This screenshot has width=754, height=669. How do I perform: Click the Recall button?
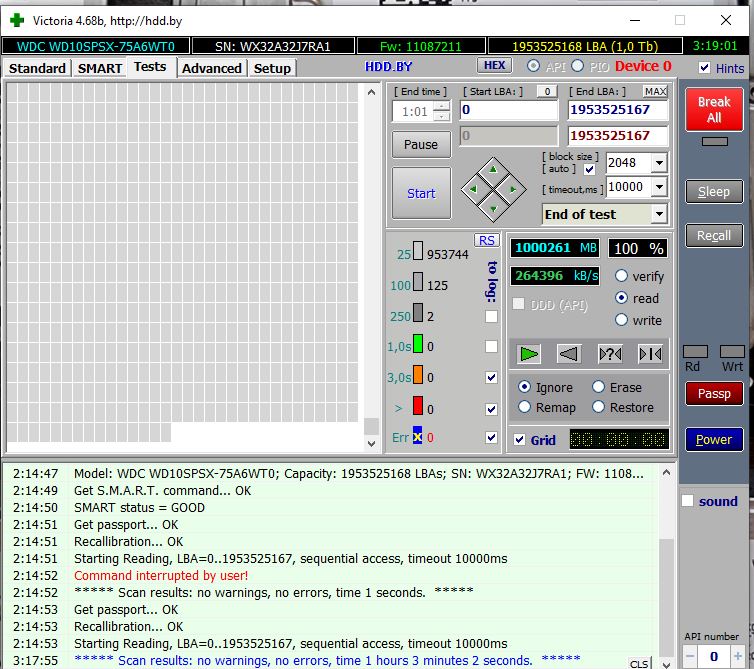[x=714, y=235]
